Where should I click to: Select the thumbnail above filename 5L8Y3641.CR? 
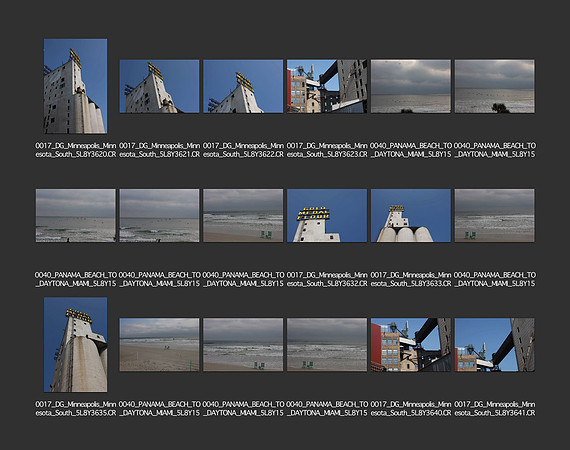tap(494, 345)
